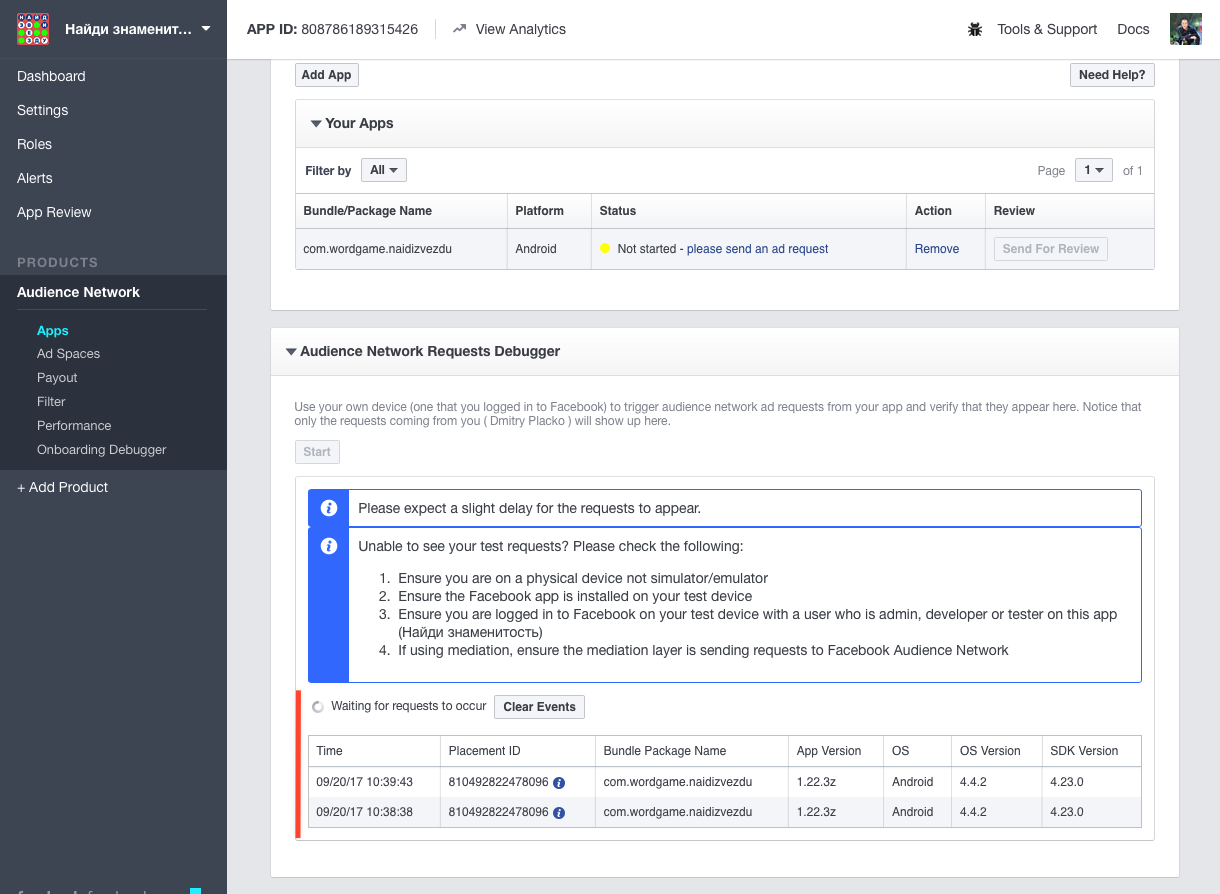
Task: Click the info icon beside slight delay notice
Action: pos(328,508)
